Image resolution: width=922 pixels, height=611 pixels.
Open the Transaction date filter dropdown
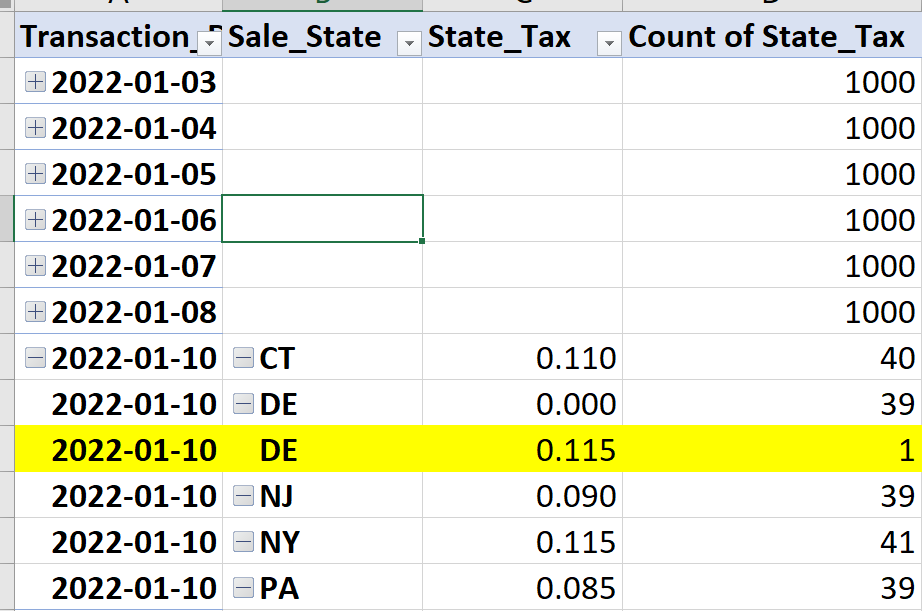pyautogui.click(x=209, y=43)
